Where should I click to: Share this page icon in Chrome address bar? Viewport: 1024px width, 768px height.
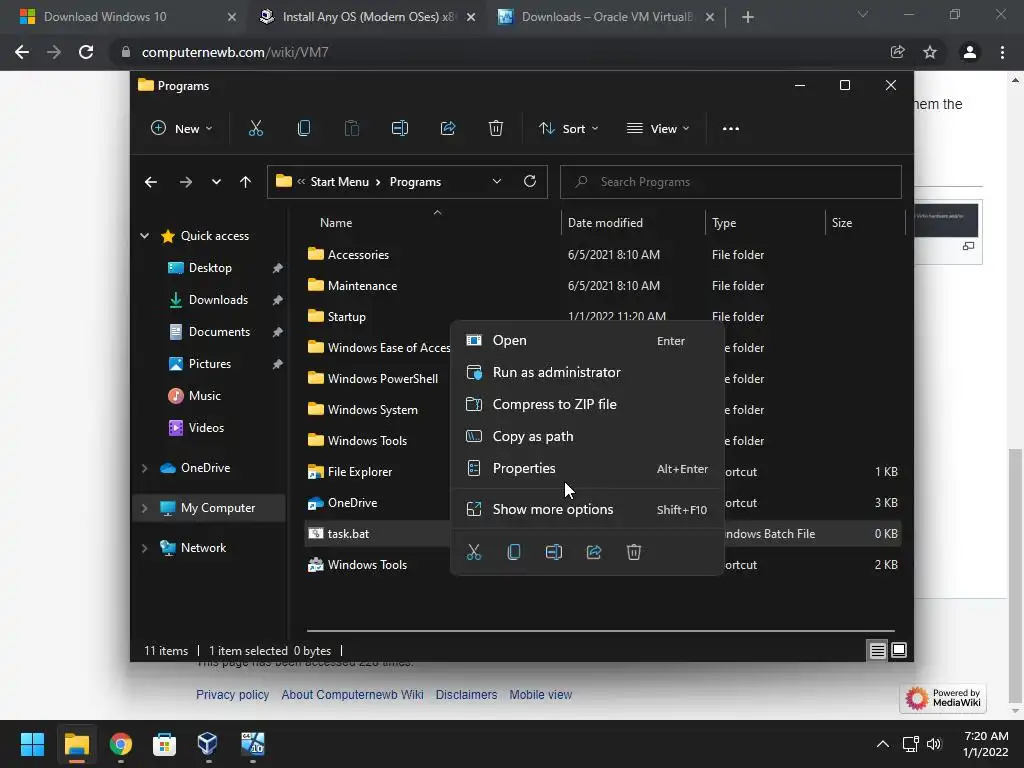click(x=898, y=52)
